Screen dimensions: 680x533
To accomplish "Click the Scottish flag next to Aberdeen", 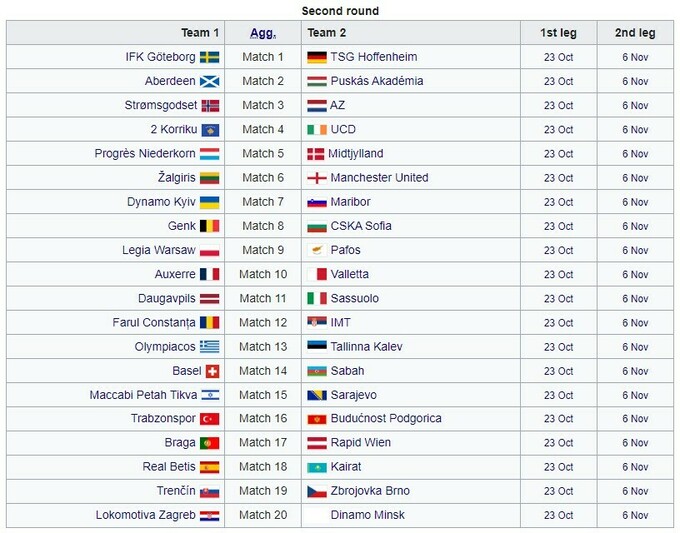I will coord(210,81).
